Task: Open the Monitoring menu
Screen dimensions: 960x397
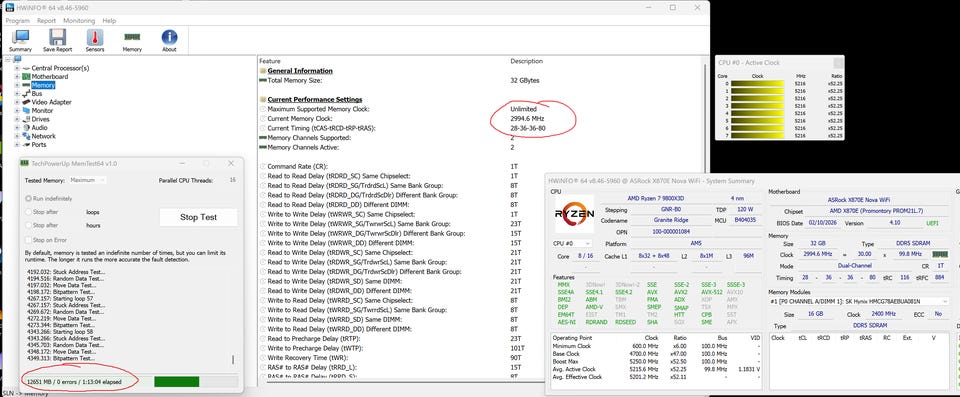Action: [79, 20]
